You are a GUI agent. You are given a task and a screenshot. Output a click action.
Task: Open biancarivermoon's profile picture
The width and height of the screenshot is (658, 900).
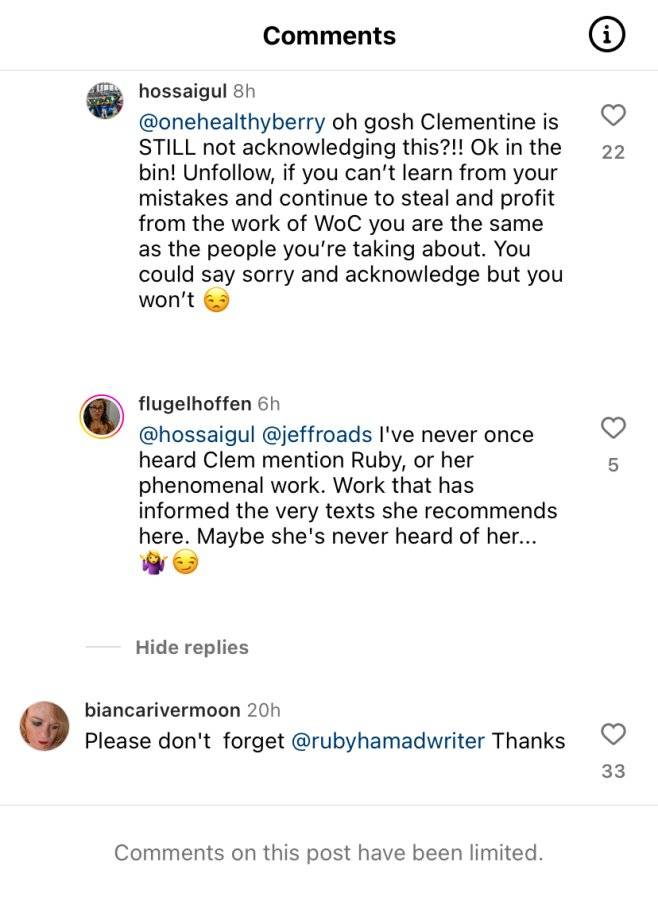pyautogui.click(x=44, y=726)
